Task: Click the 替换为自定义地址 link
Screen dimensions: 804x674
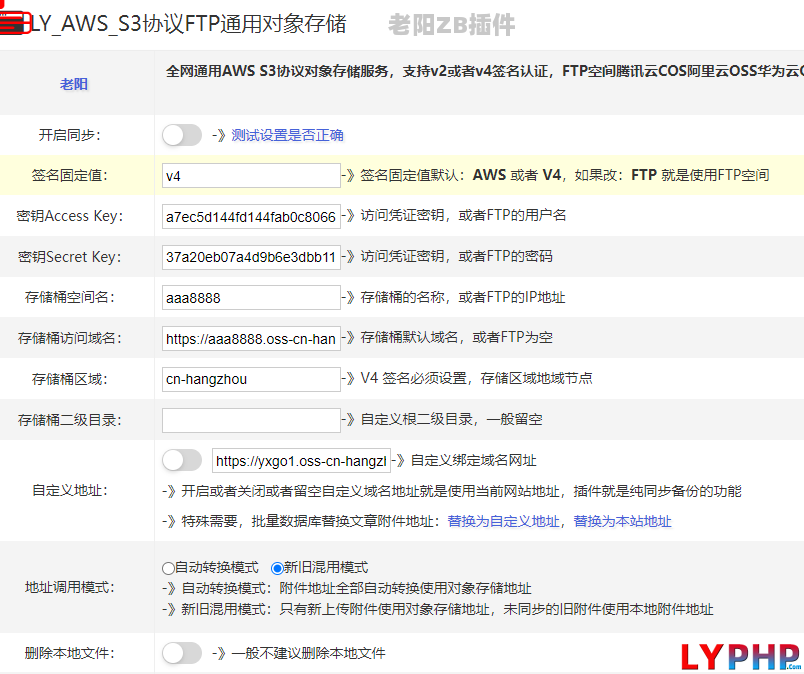Action: [x=503, y=521]
